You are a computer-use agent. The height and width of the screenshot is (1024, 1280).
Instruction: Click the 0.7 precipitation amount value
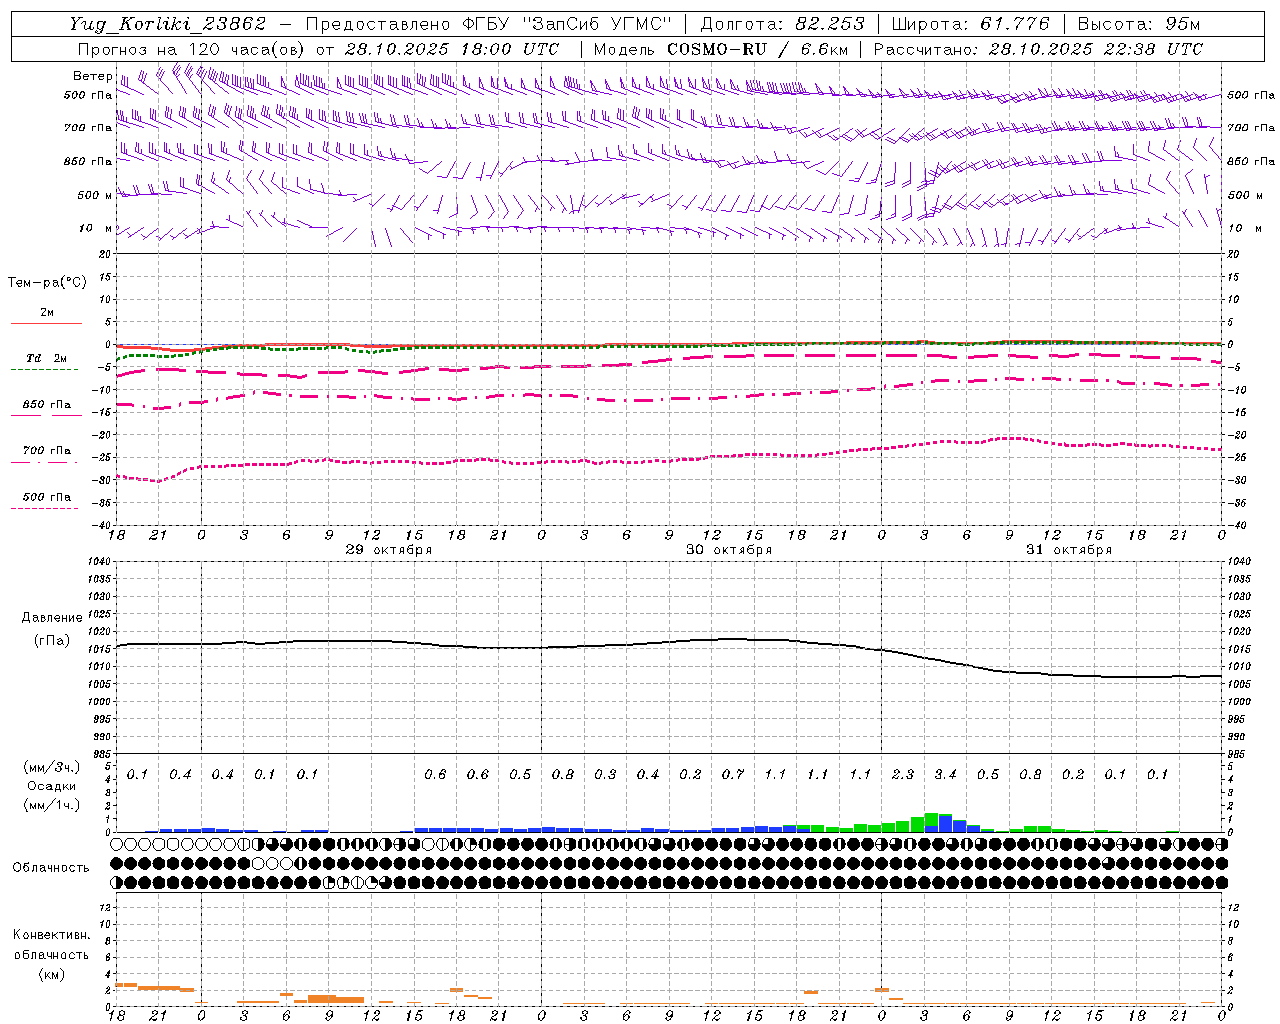[733, 774]
